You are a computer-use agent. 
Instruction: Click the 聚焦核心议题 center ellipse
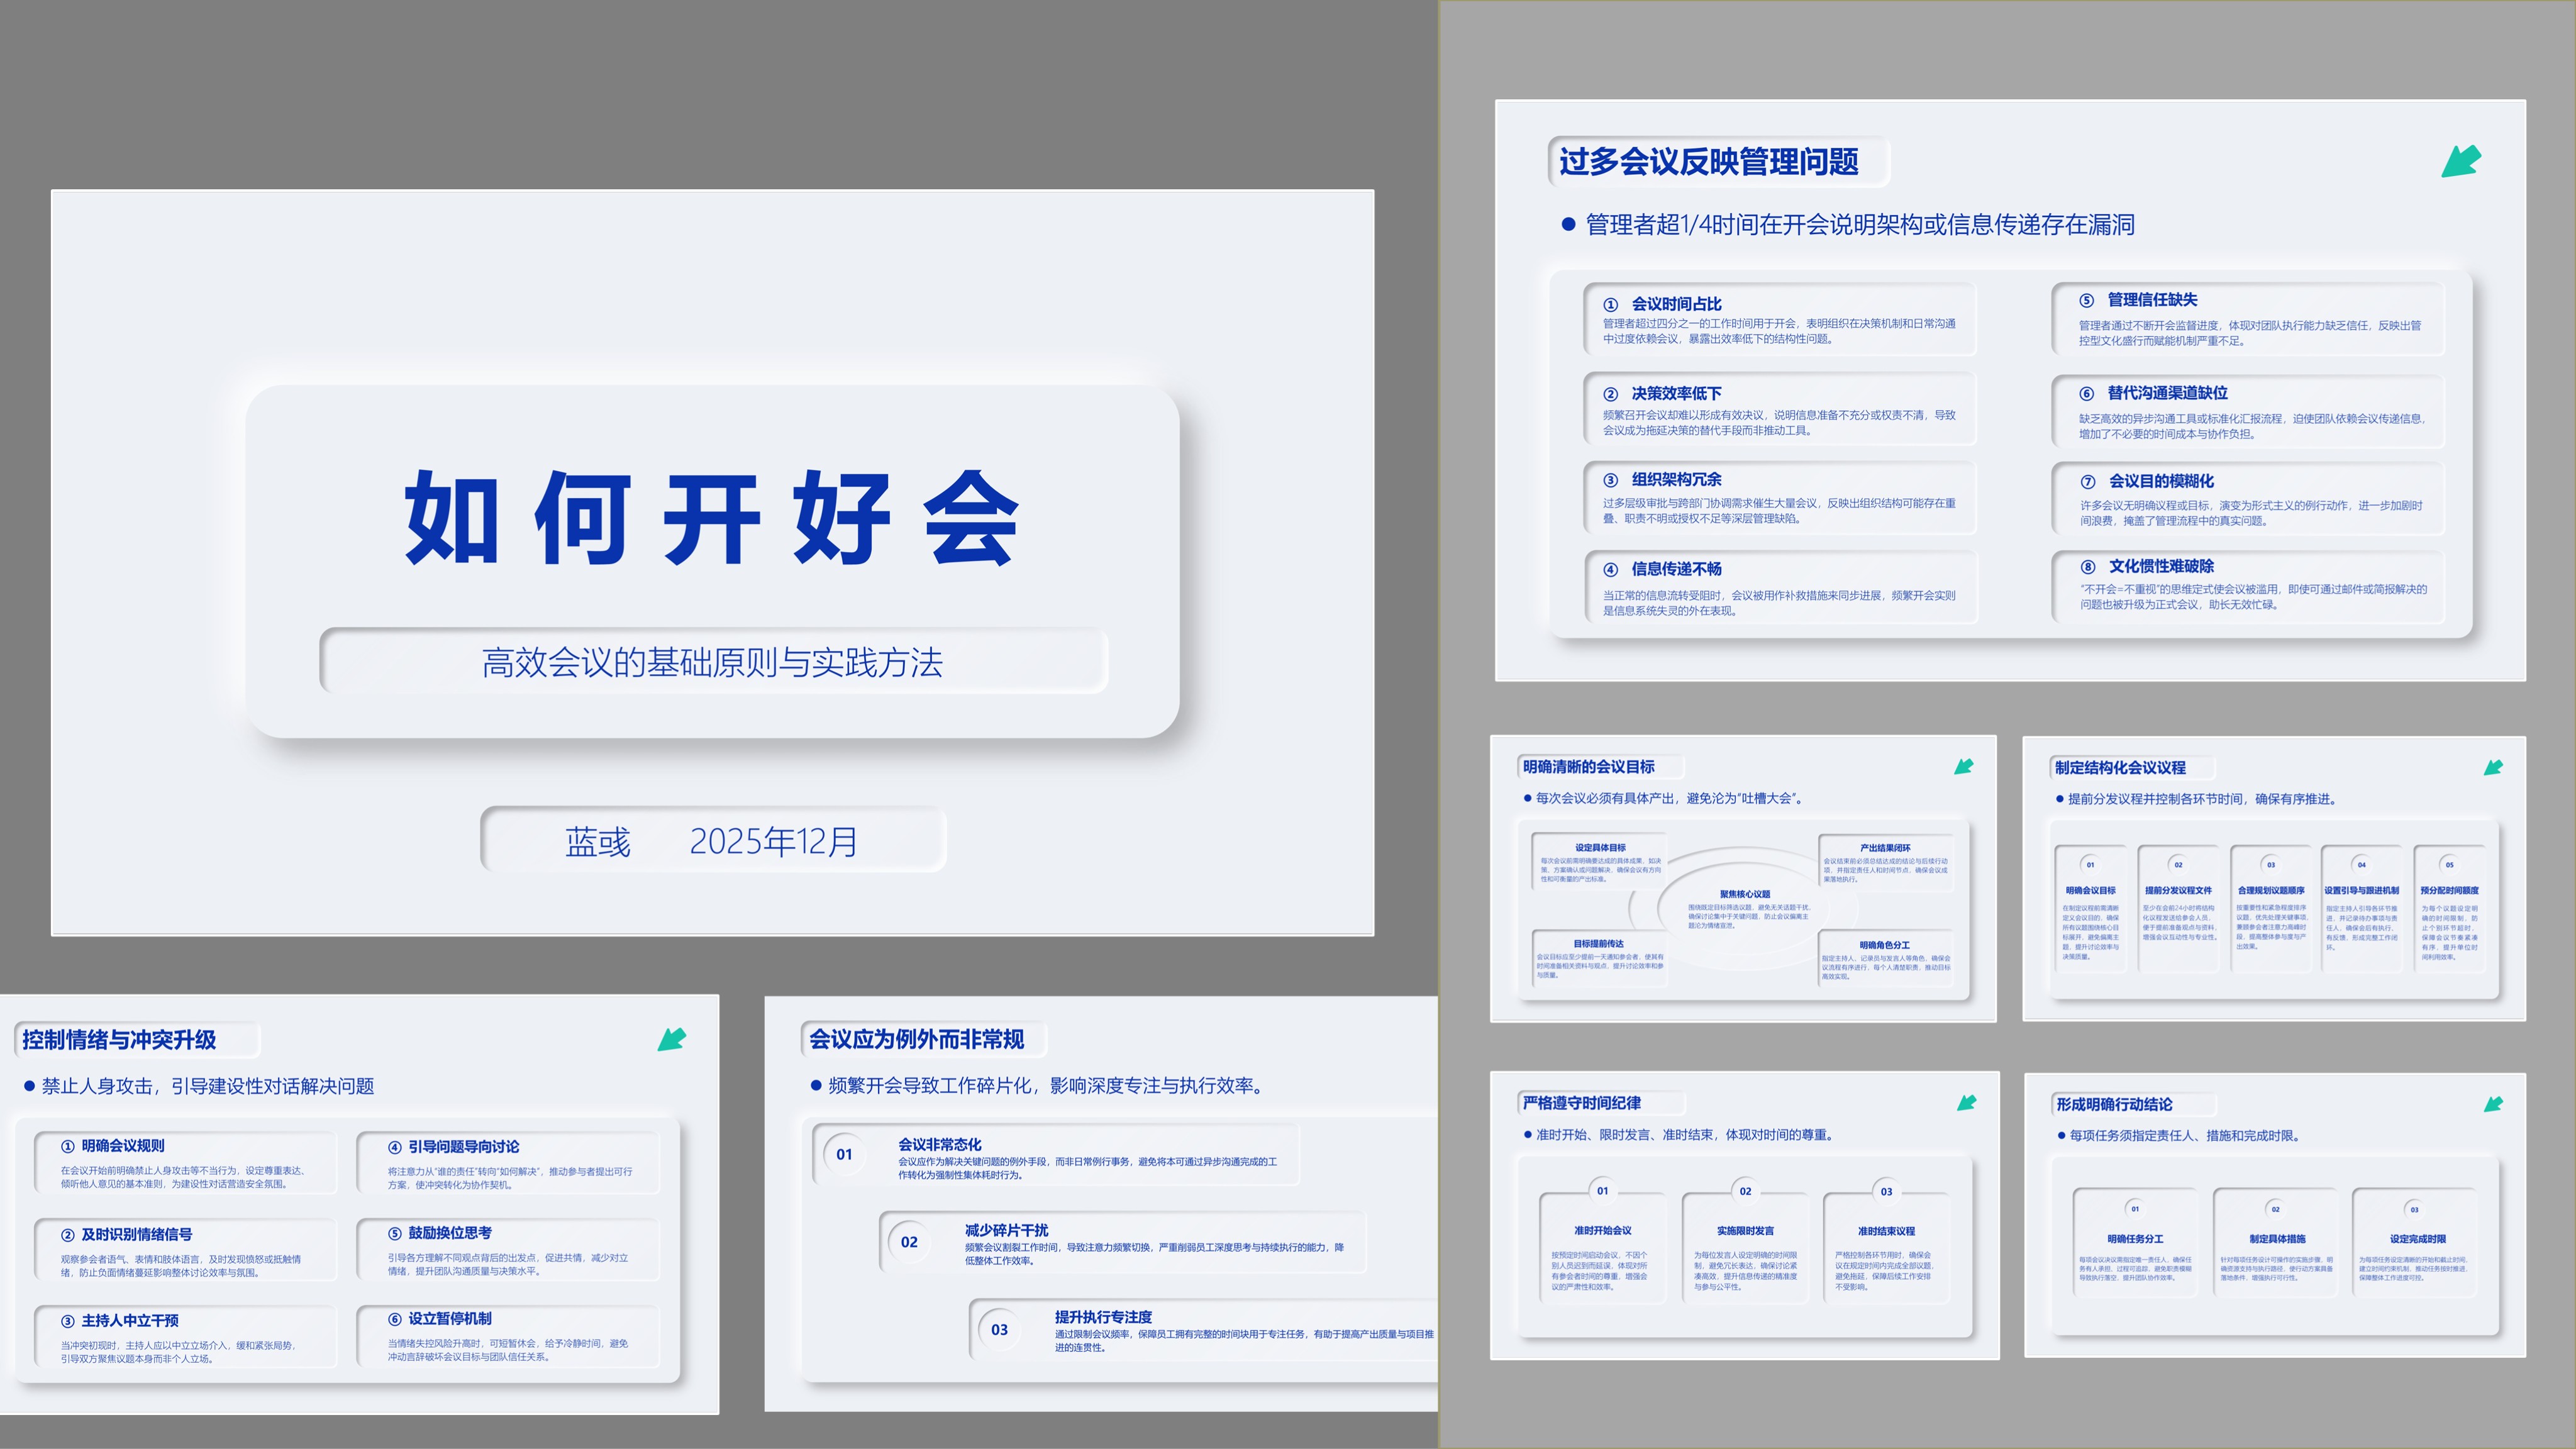1744,909
